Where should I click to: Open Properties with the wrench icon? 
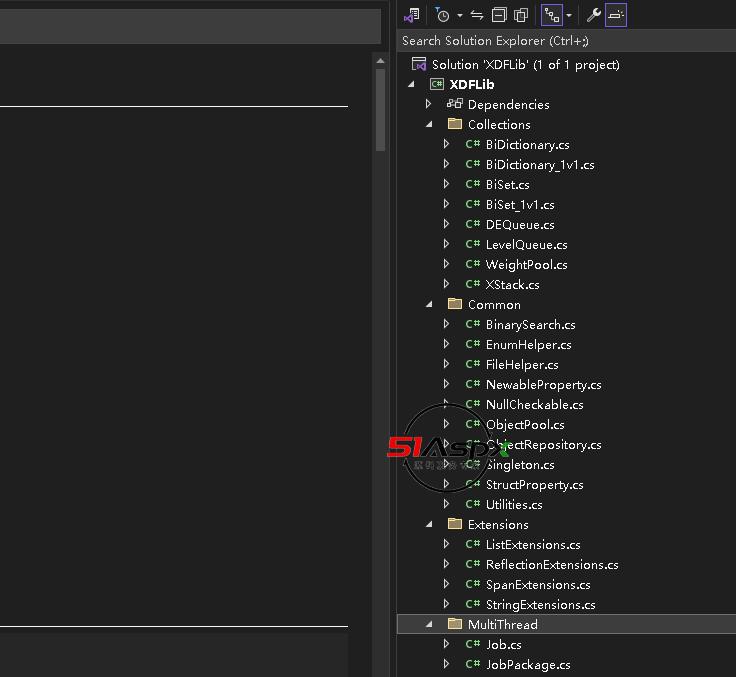[593, 15]
